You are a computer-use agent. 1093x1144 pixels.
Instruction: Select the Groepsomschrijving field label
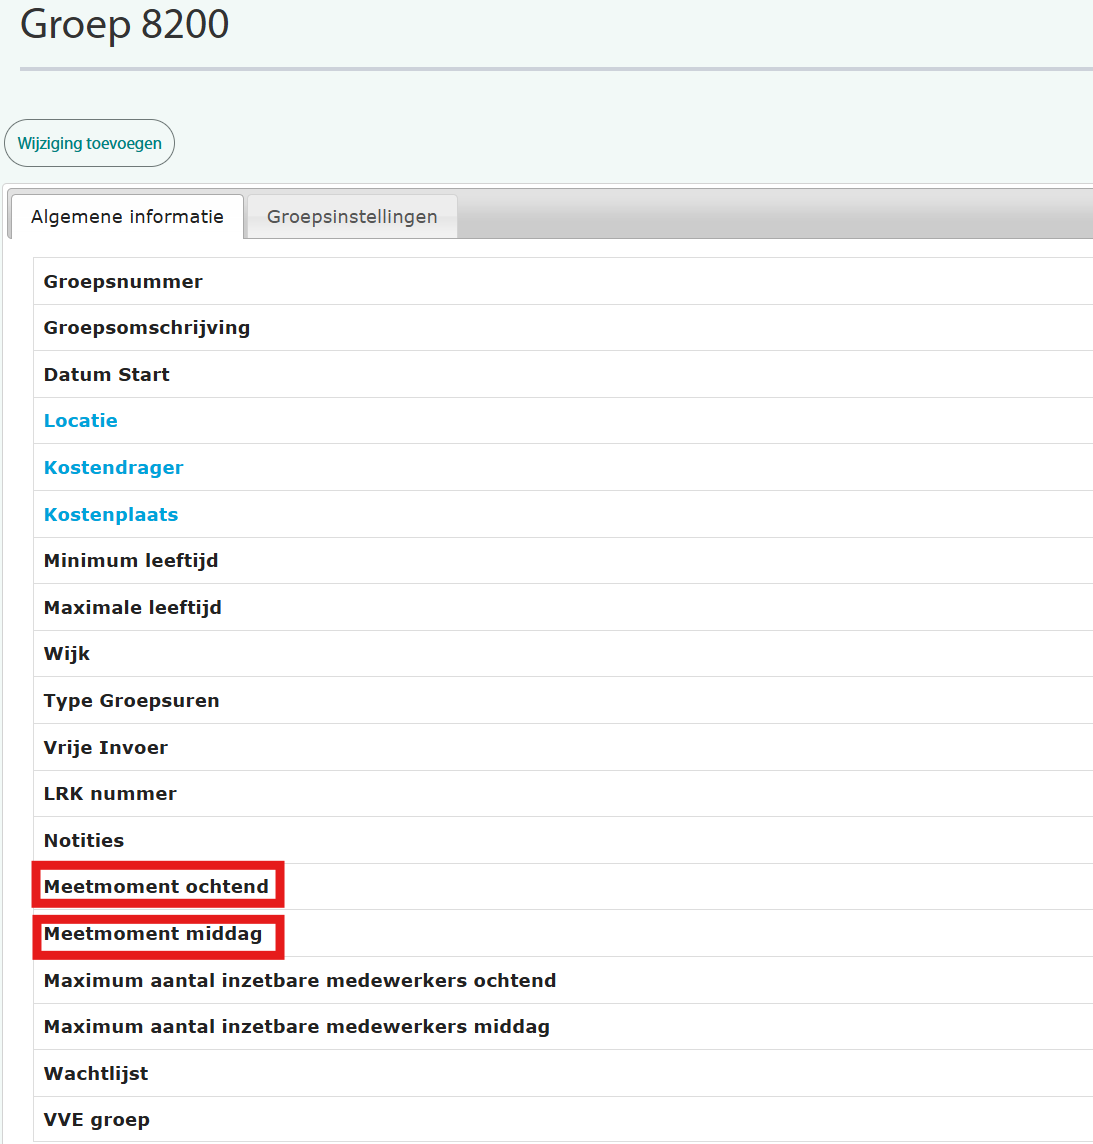147,328
